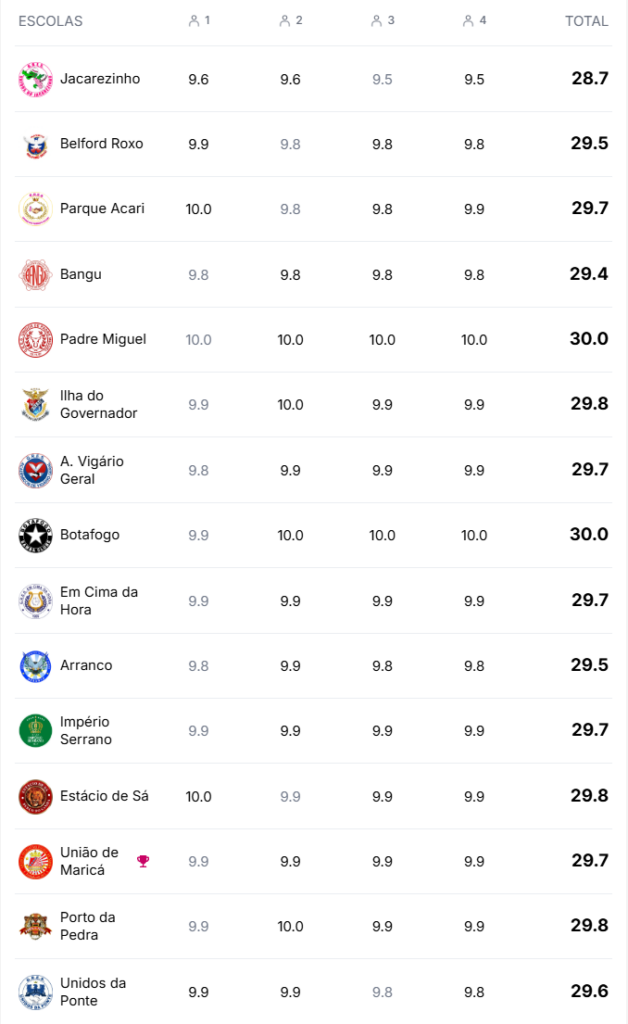The width and height of the screenshot is (628, 1024).
Task: Click the Império Serrano green crown logo
Action: 35,731
